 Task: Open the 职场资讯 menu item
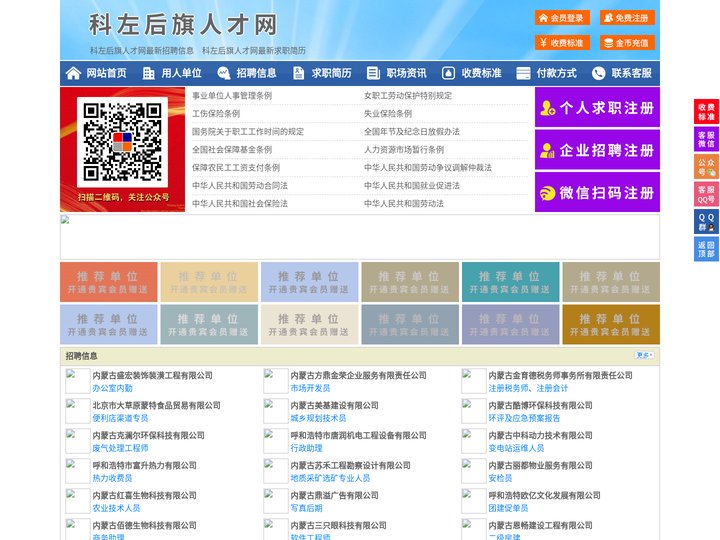[406, 73]
